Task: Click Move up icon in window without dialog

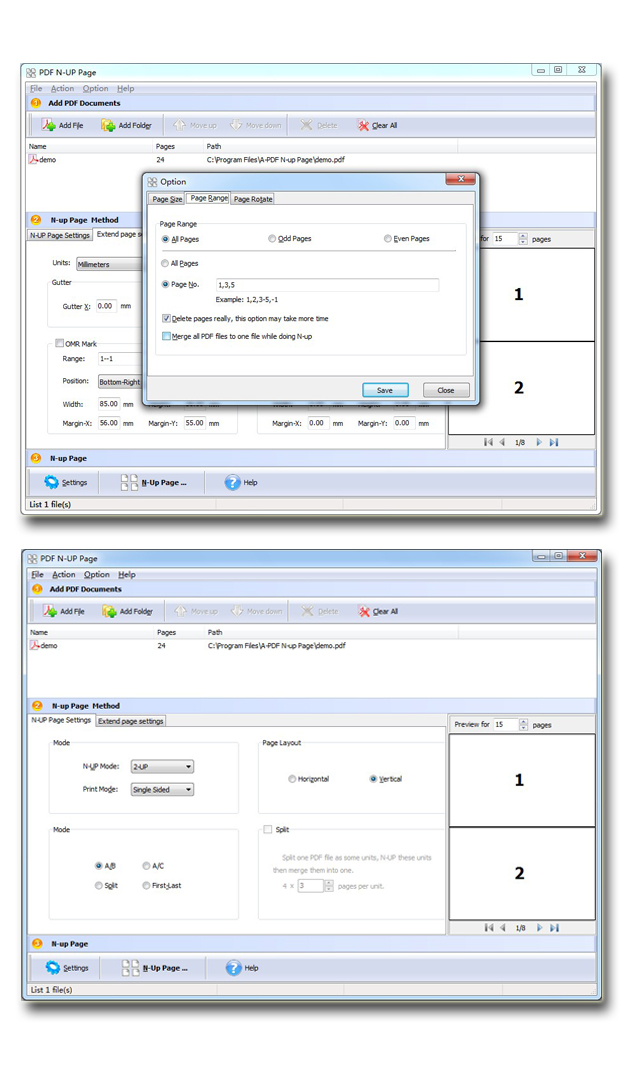Action: coord(181,611)
